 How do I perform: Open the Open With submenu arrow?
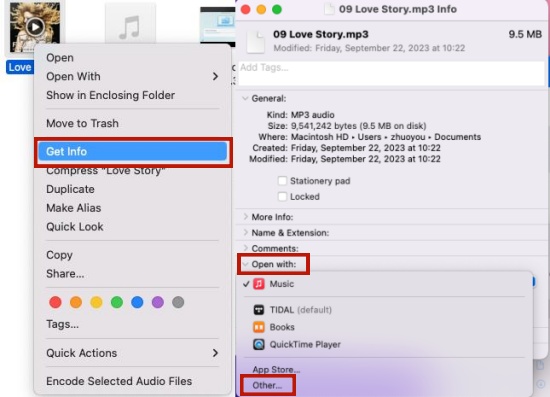(215, 76)
